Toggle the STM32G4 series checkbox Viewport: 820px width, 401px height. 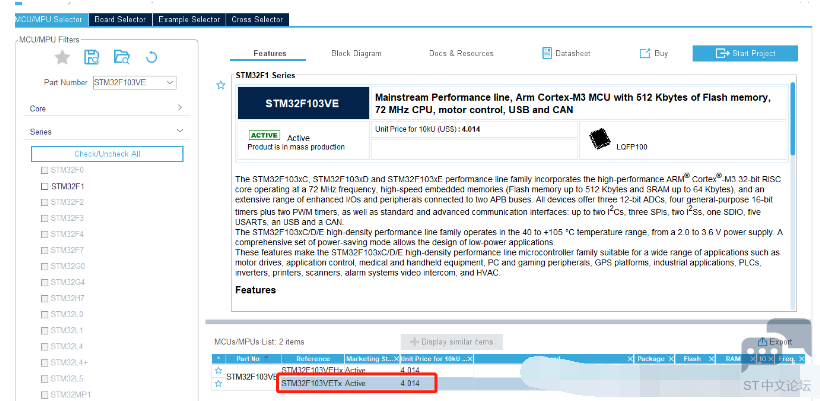tap(44, 282)
